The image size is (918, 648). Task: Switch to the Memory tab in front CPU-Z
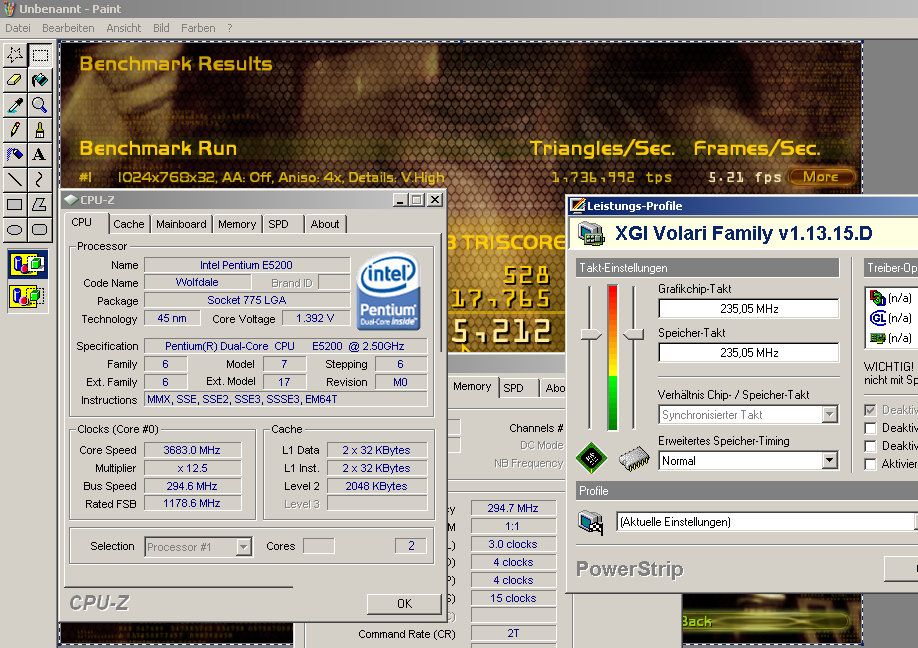(237, 224)
